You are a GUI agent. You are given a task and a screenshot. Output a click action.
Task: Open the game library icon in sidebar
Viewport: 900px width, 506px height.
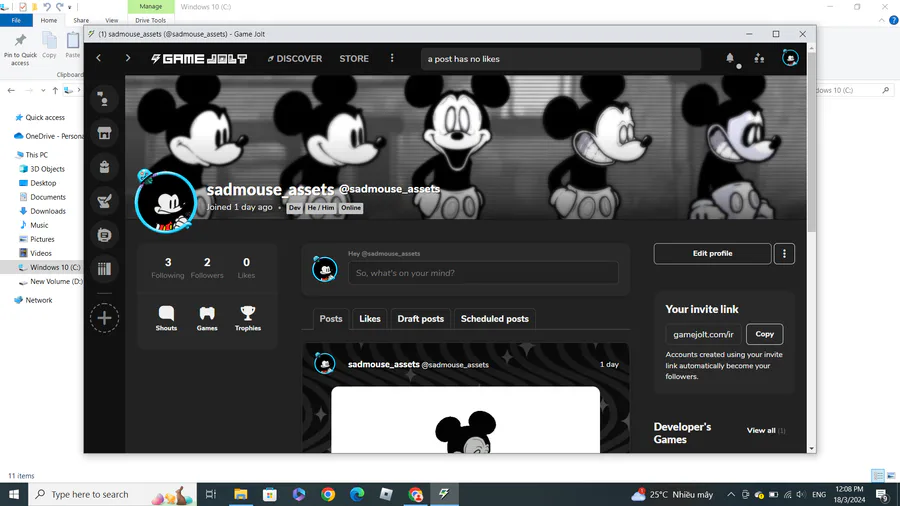(104, 268)
